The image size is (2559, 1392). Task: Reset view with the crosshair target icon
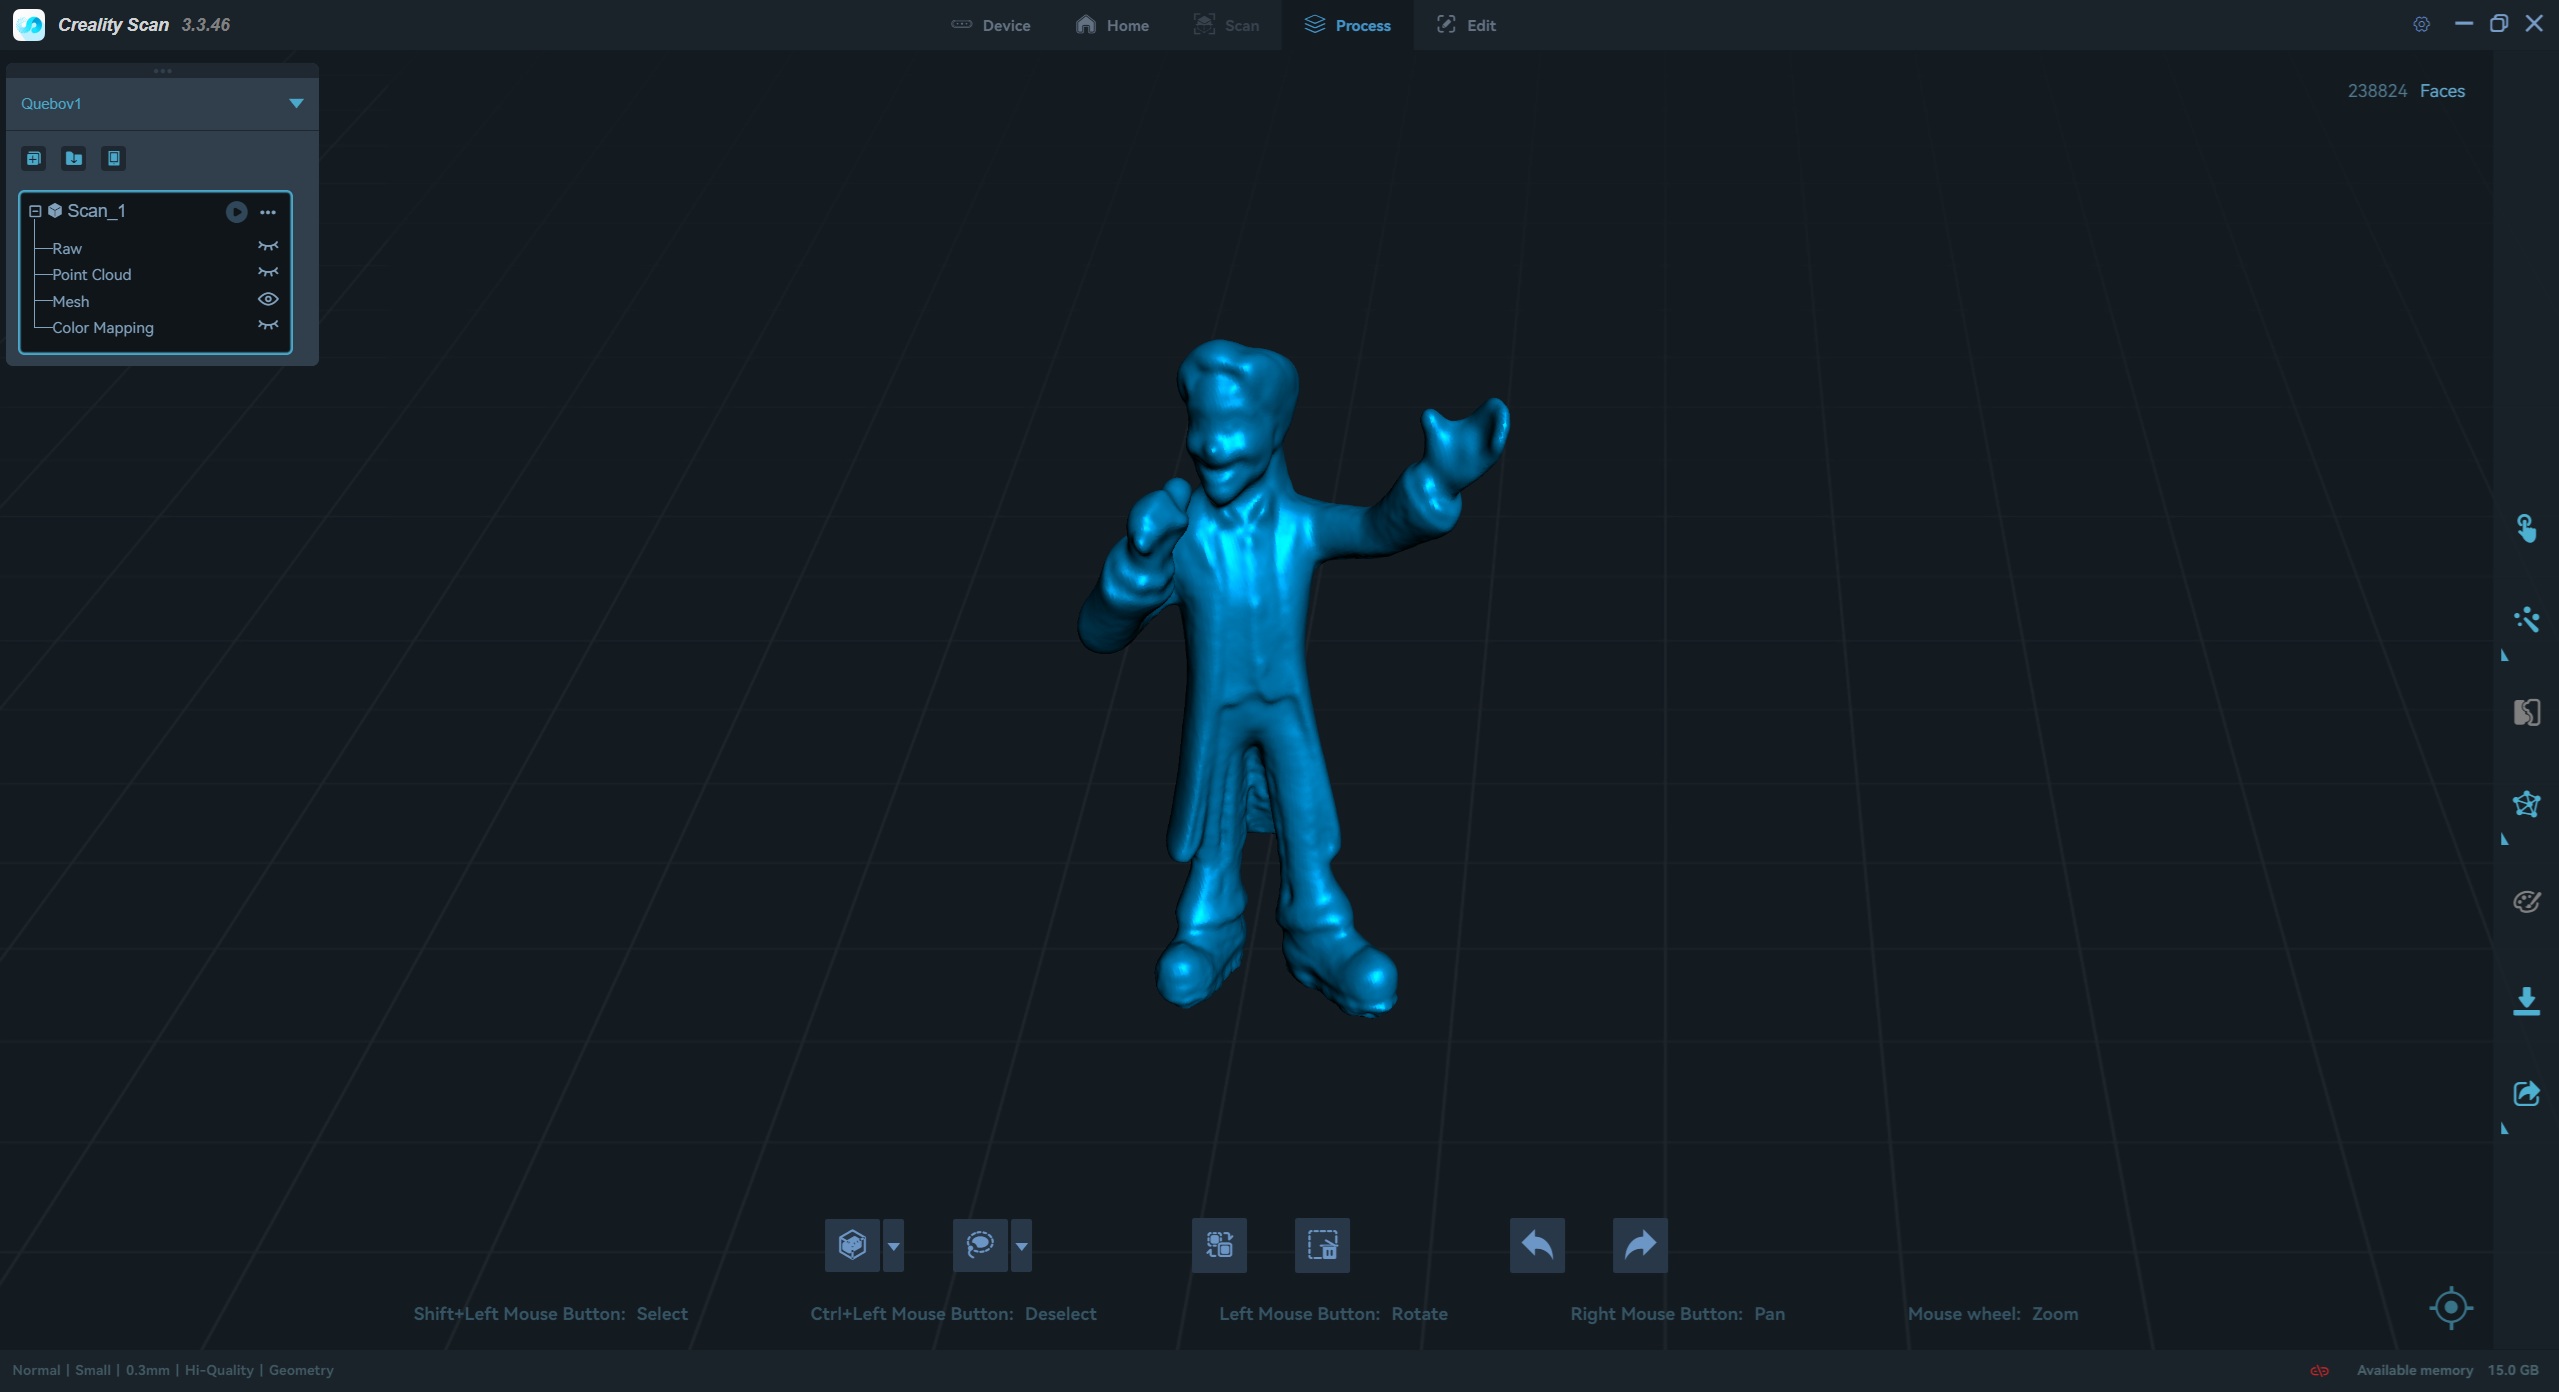pyautogui.click(x=2450, y=1307)
